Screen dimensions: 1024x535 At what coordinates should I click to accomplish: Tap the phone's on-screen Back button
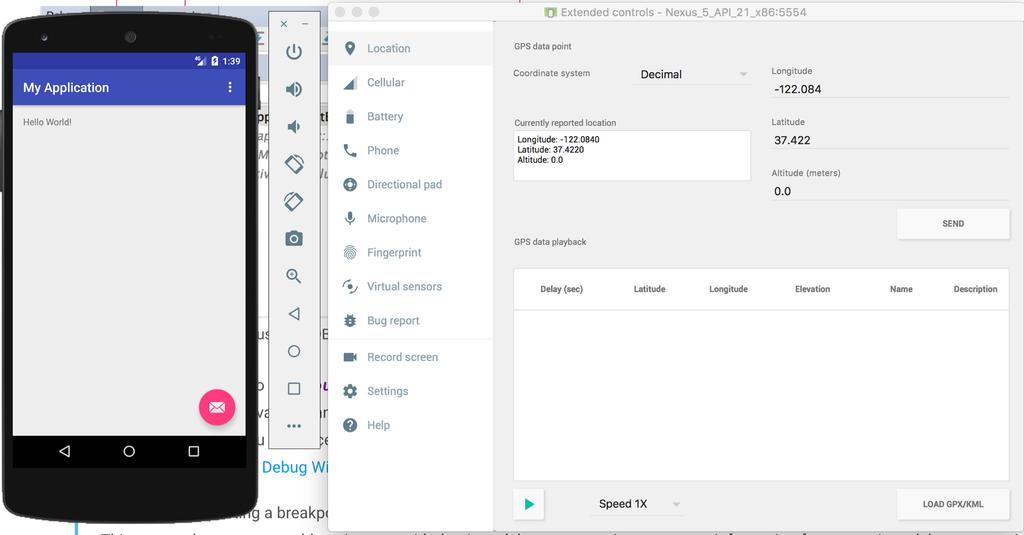[64, 451]
